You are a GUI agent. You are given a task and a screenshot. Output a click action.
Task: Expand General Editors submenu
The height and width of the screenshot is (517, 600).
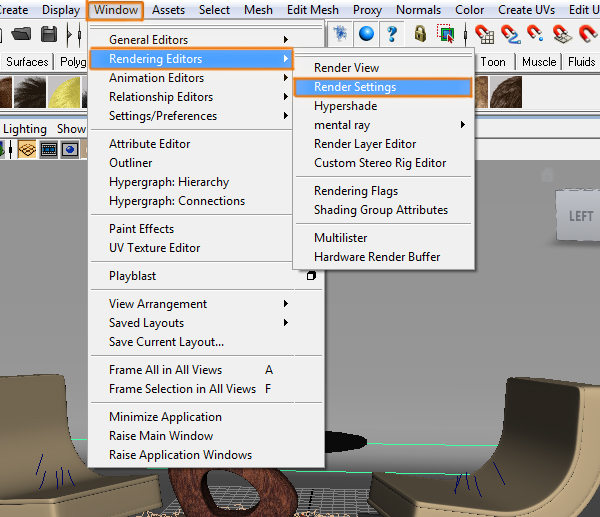(191, 39)
